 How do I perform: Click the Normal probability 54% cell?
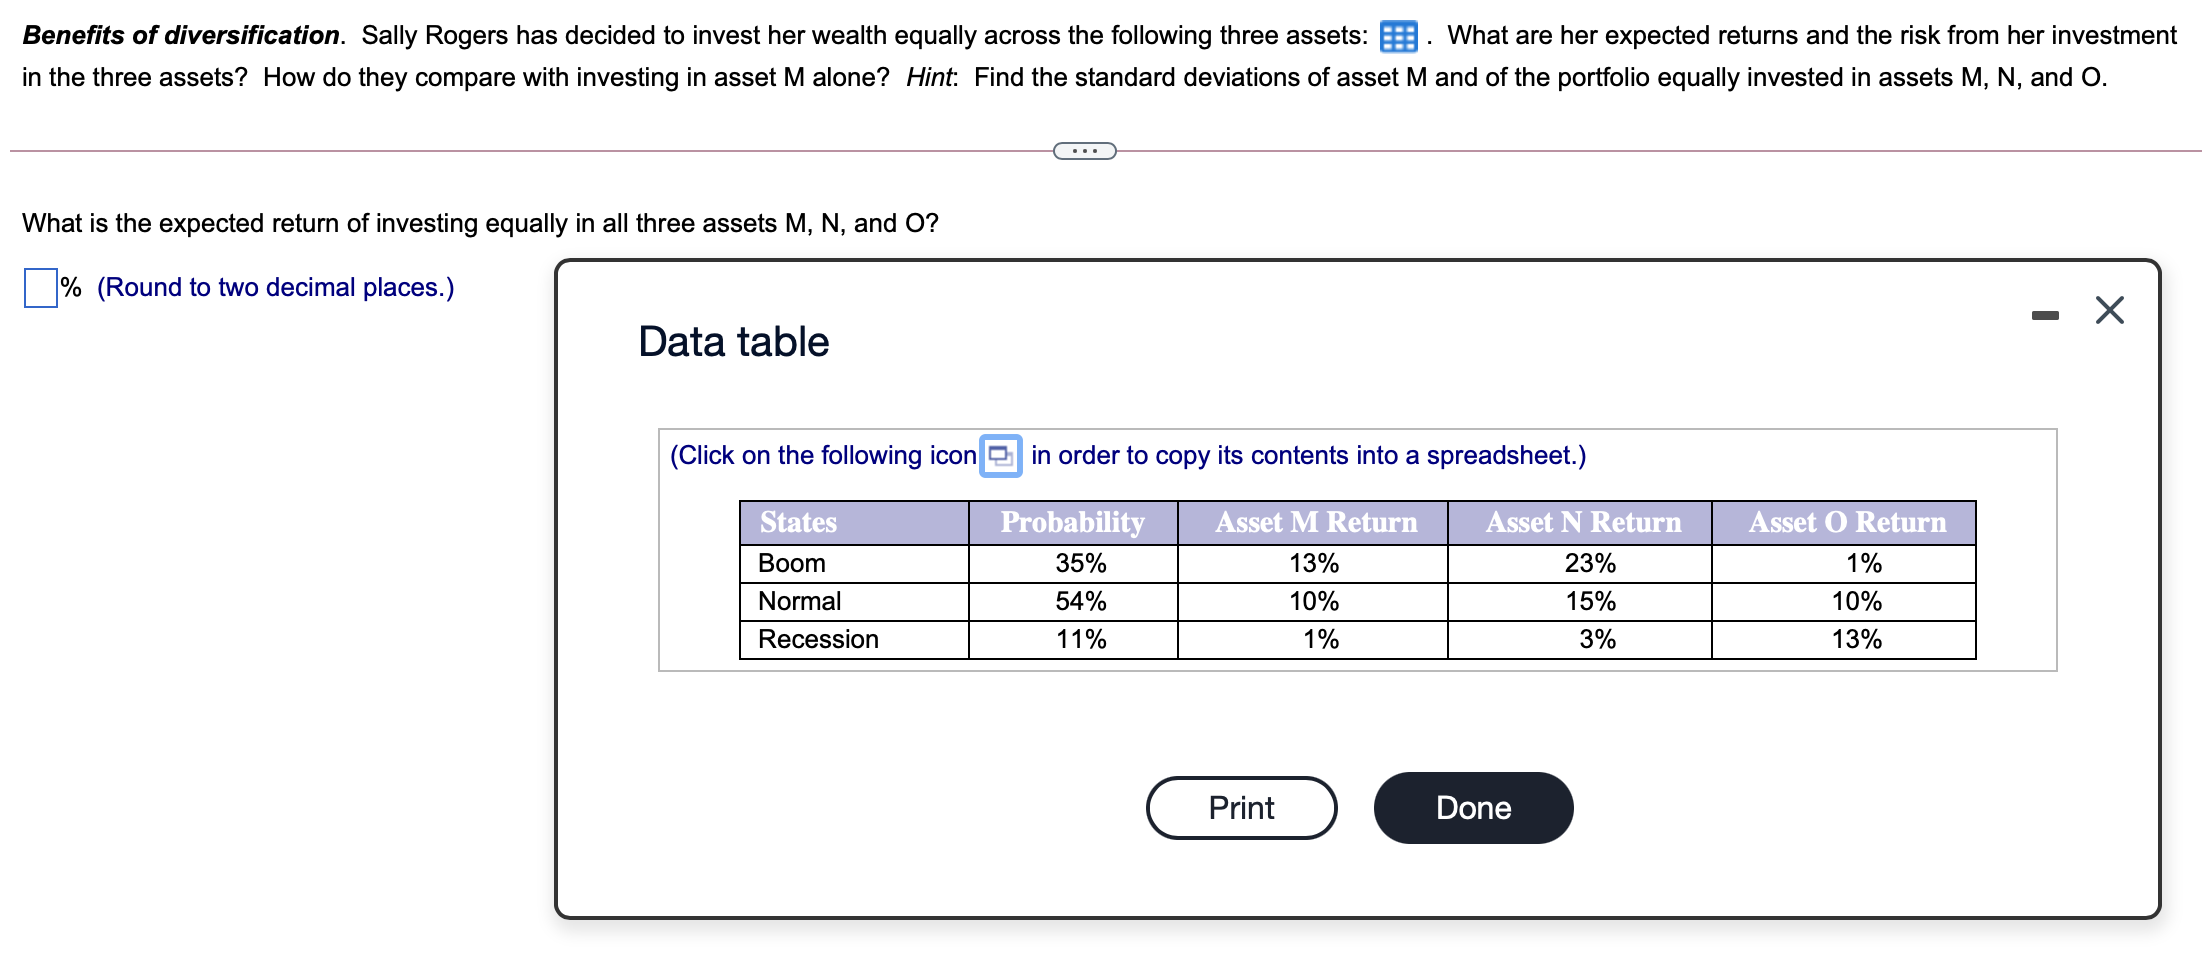pos(1080,601)
